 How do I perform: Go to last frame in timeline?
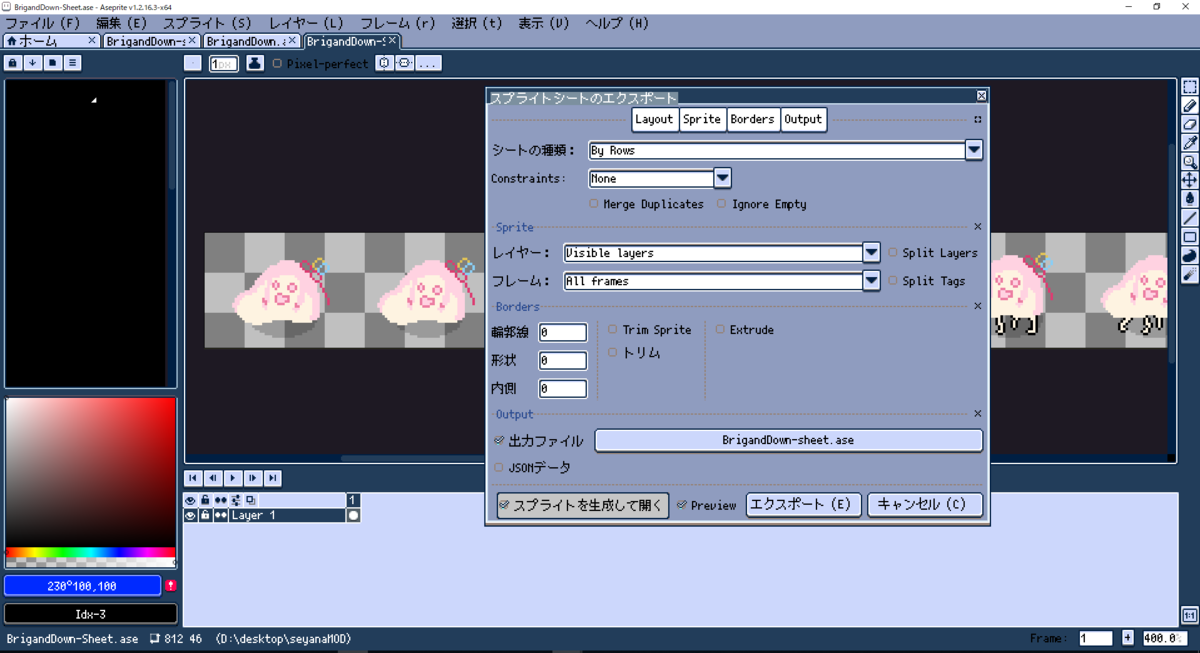tap(273, 478)
